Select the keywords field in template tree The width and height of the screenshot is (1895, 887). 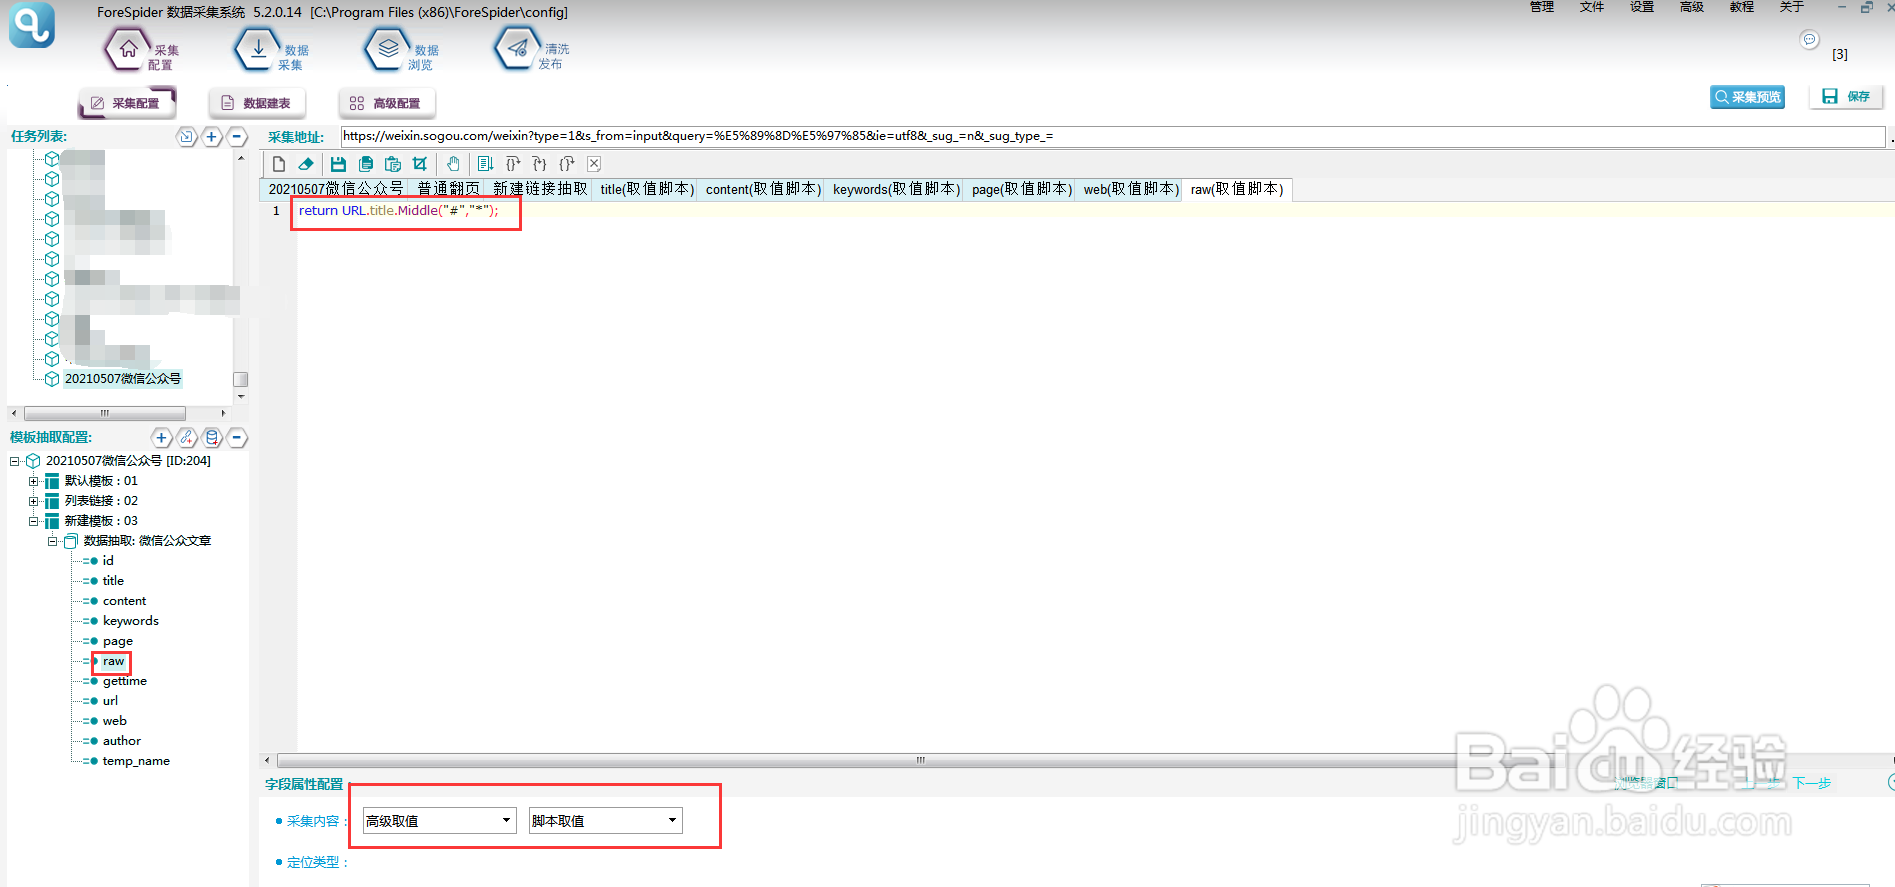point(130,621)
